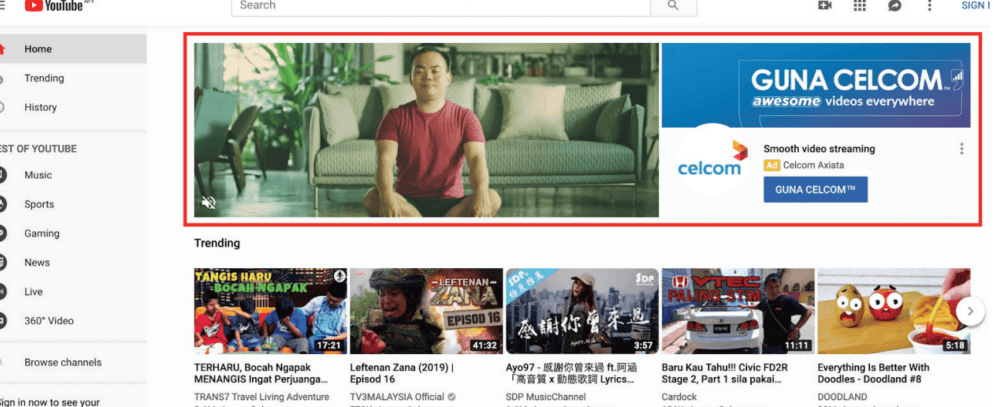Screen dimensions: 994x407
Task: Click Celcom Axiata advertiser name
Action: (x=813, y=165)
